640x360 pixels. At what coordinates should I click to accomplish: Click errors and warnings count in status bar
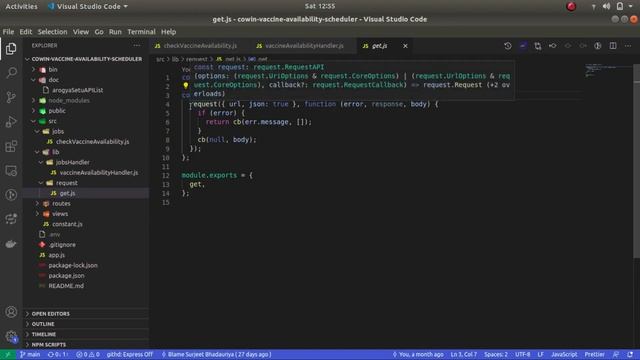tap(88, 354)
